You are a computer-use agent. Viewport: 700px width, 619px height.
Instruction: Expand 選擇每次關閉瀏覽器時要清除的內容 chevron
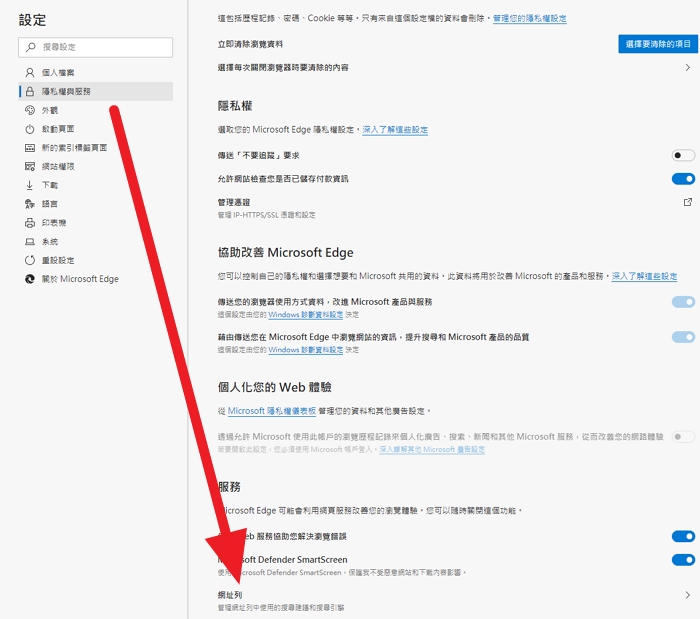pyautogui.click(x=688, y=67)
